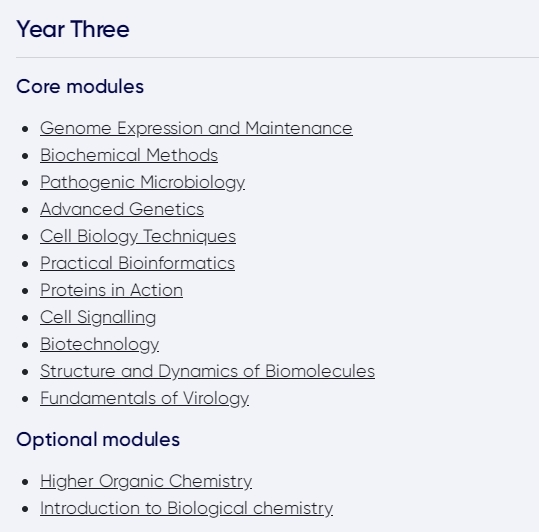Open Structure and Dynamics of Biomolecules
539x532 pixels.
(207, 371)
